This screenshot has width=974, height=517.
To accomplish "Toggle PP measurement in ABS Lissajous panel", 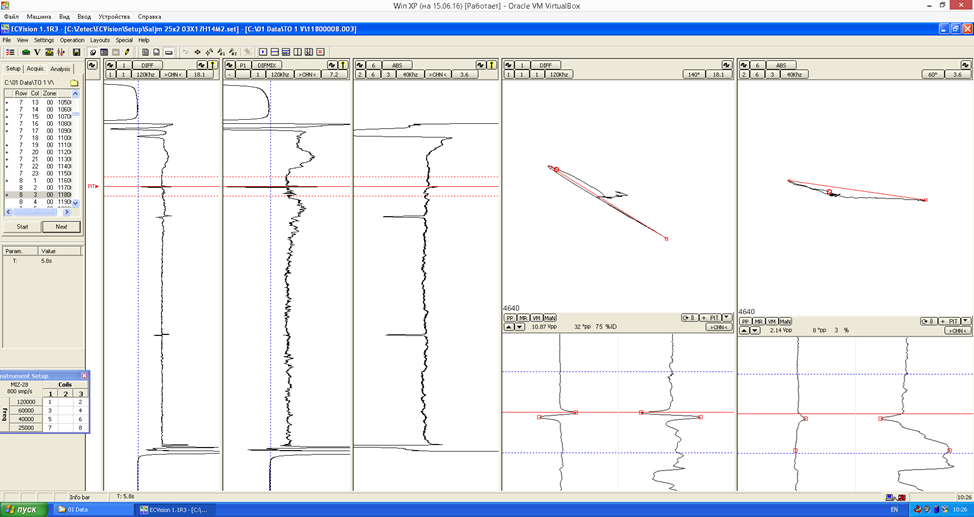I will (x=745, y=321).
